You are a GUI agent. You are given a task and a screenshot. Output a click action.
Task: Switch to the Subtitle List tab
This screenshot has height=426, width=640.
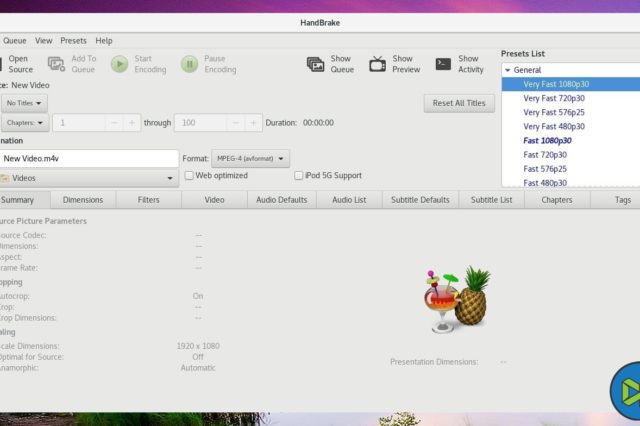click(491, 200)
